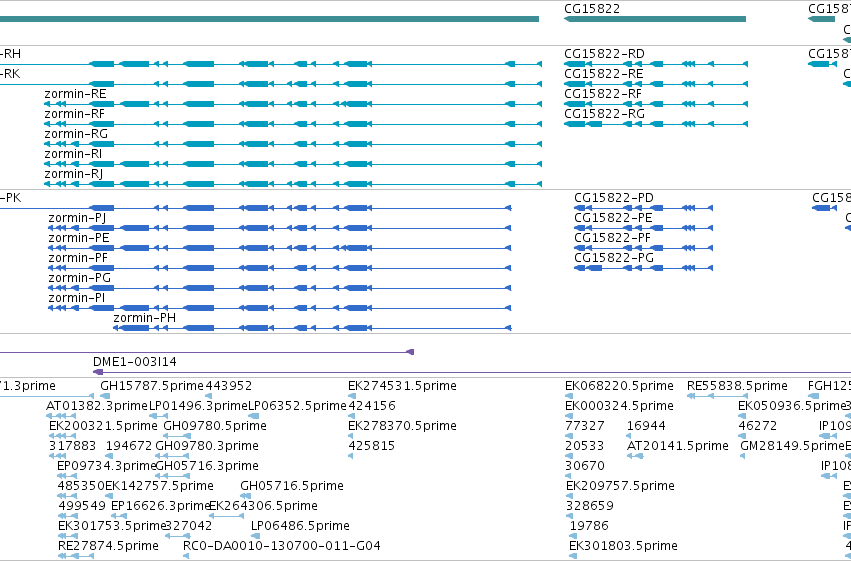Click the zormin-RI transcript label

[73, 154]
